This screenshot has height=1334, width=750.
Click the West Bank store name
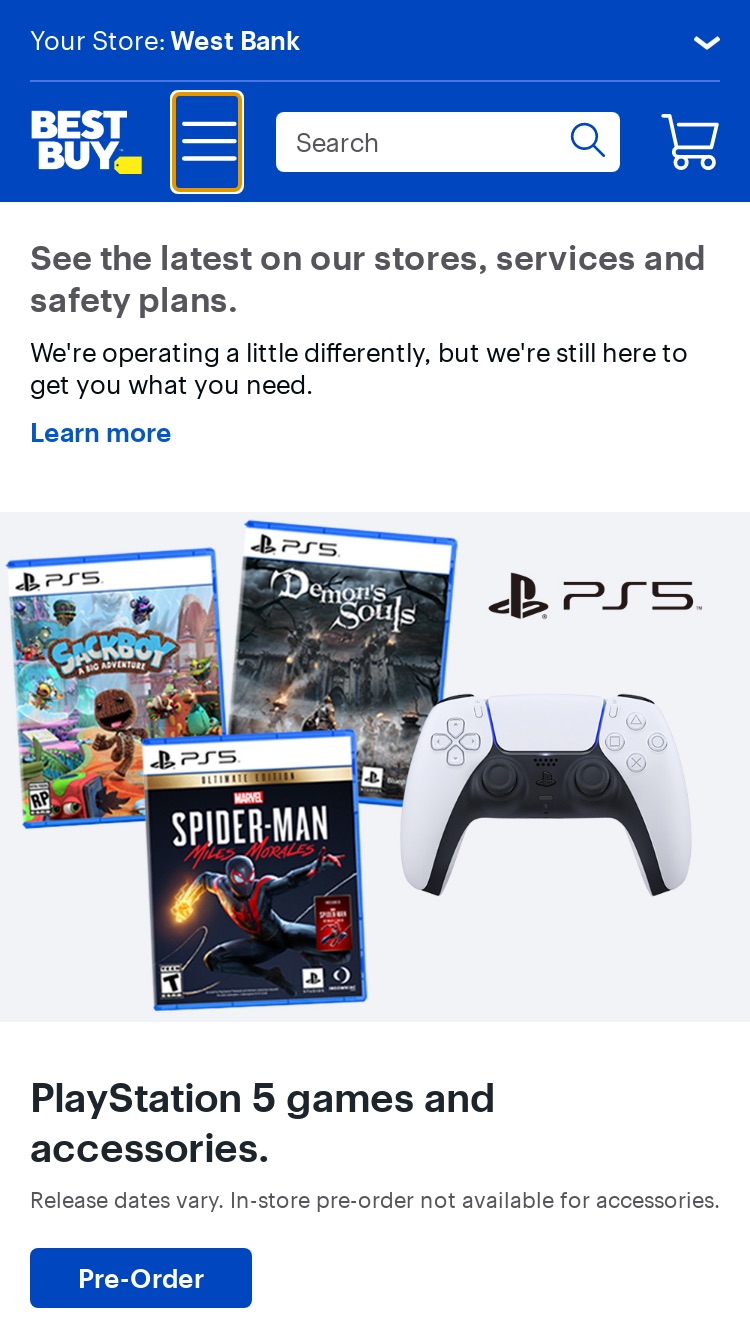pyautogui.click(x=235, y=41)
